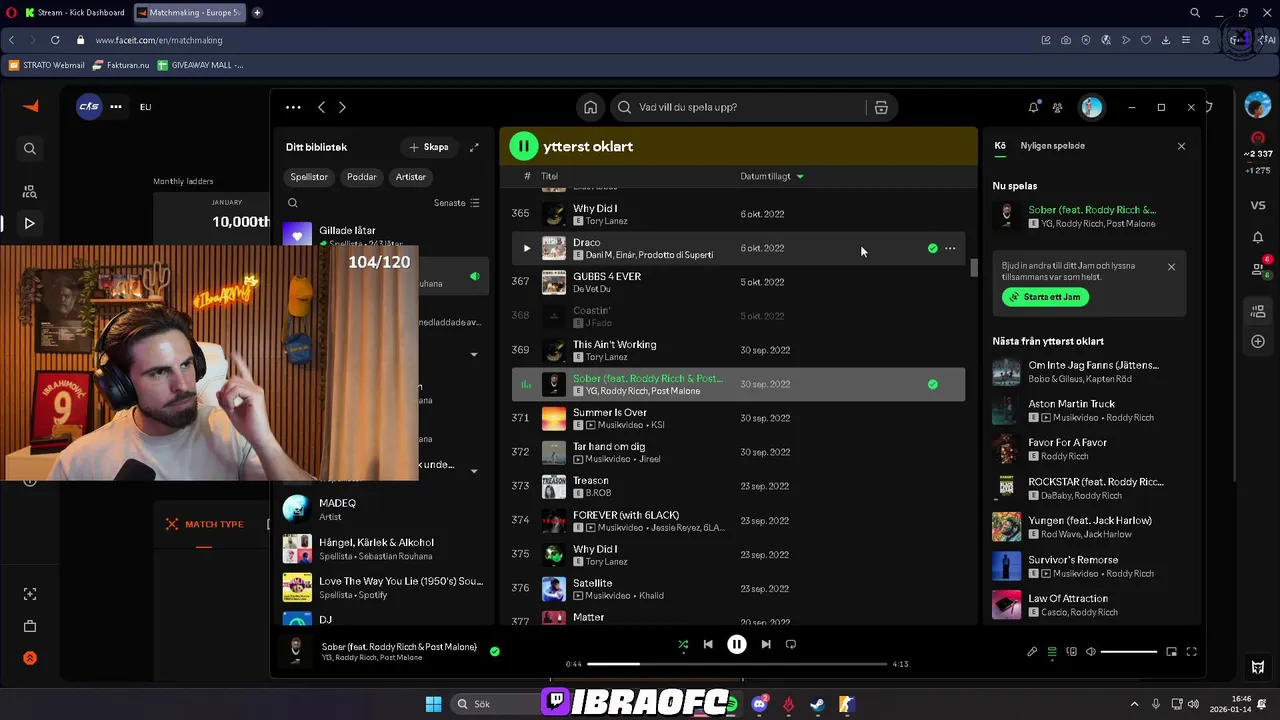Viewport: 1280px width, 720px height.
Task: Open the Spotify three-dot app menu
Action: [293, 108]
